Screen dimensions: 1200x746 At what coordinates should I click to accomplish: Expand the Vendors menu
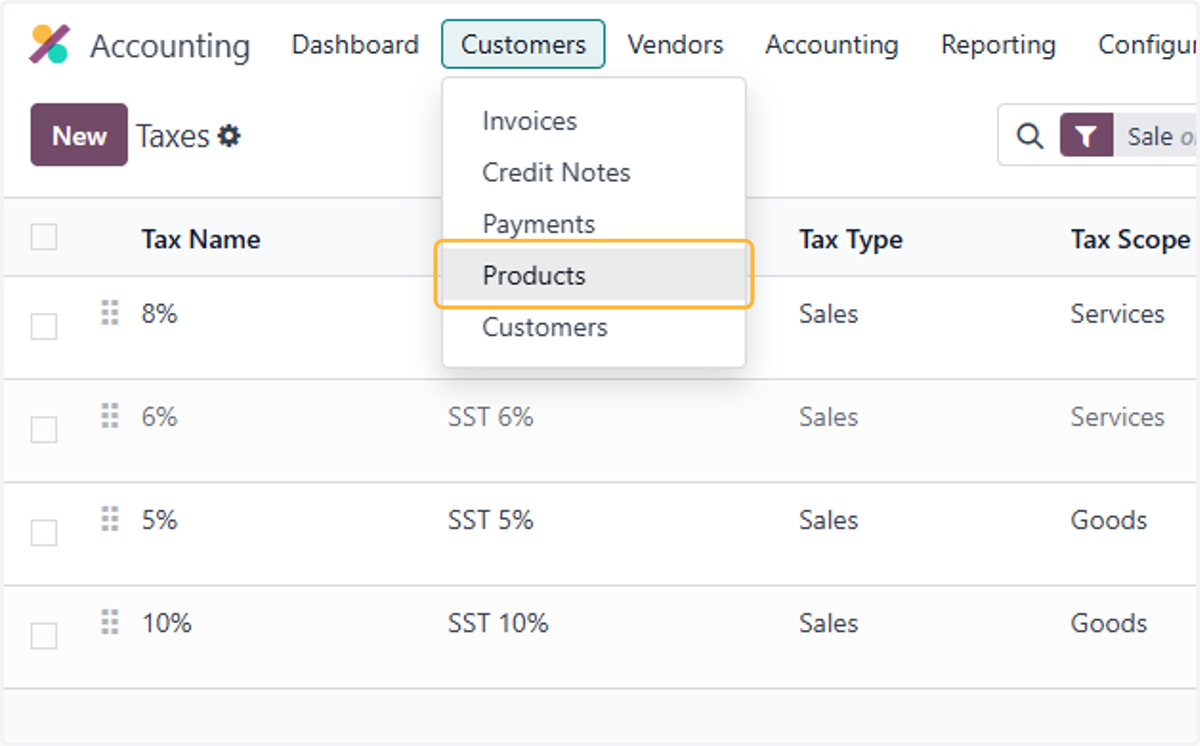tap(675, 45)
